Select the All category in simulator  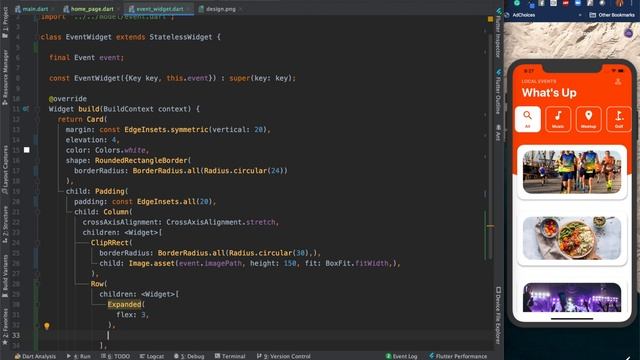528,119
